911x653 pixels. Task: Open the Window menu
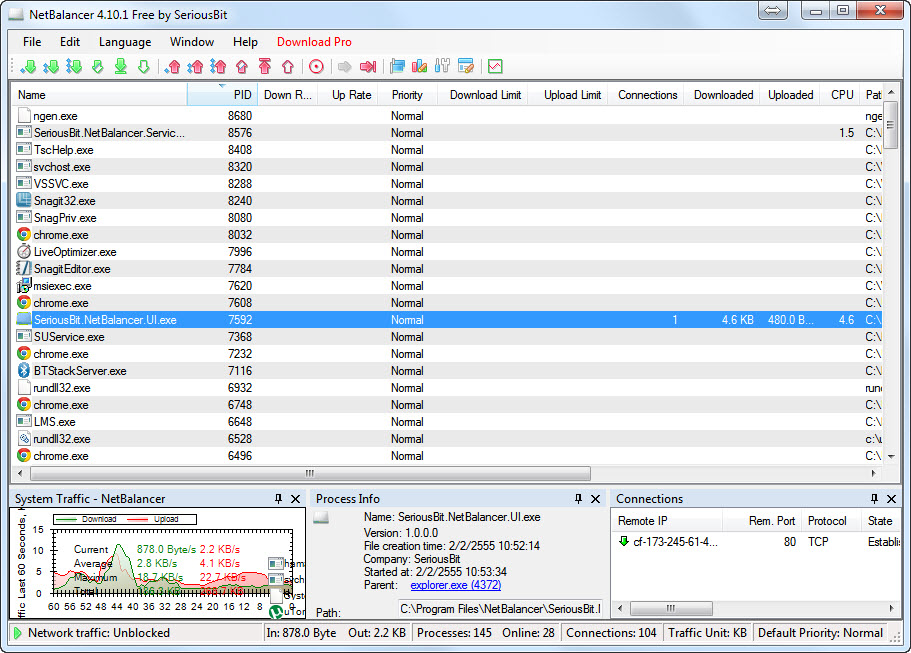coord(192,42)
